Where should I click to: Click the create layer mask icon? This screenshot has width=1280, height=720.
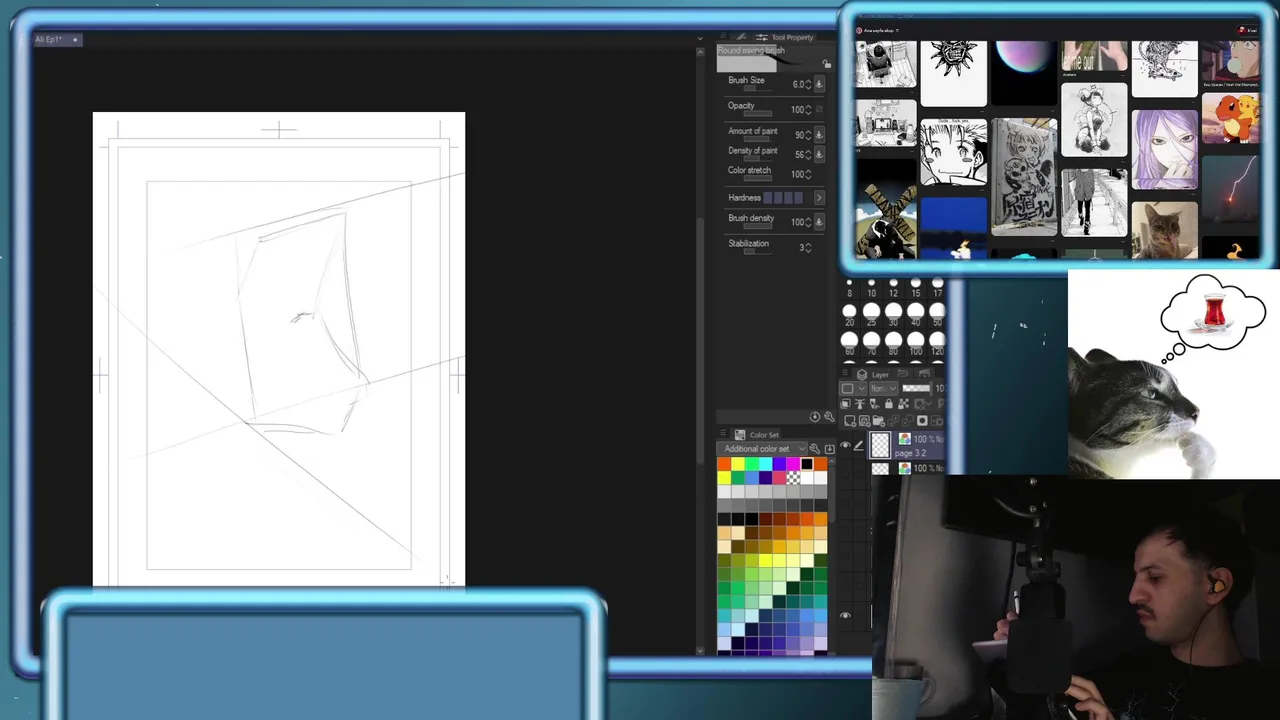922,421
